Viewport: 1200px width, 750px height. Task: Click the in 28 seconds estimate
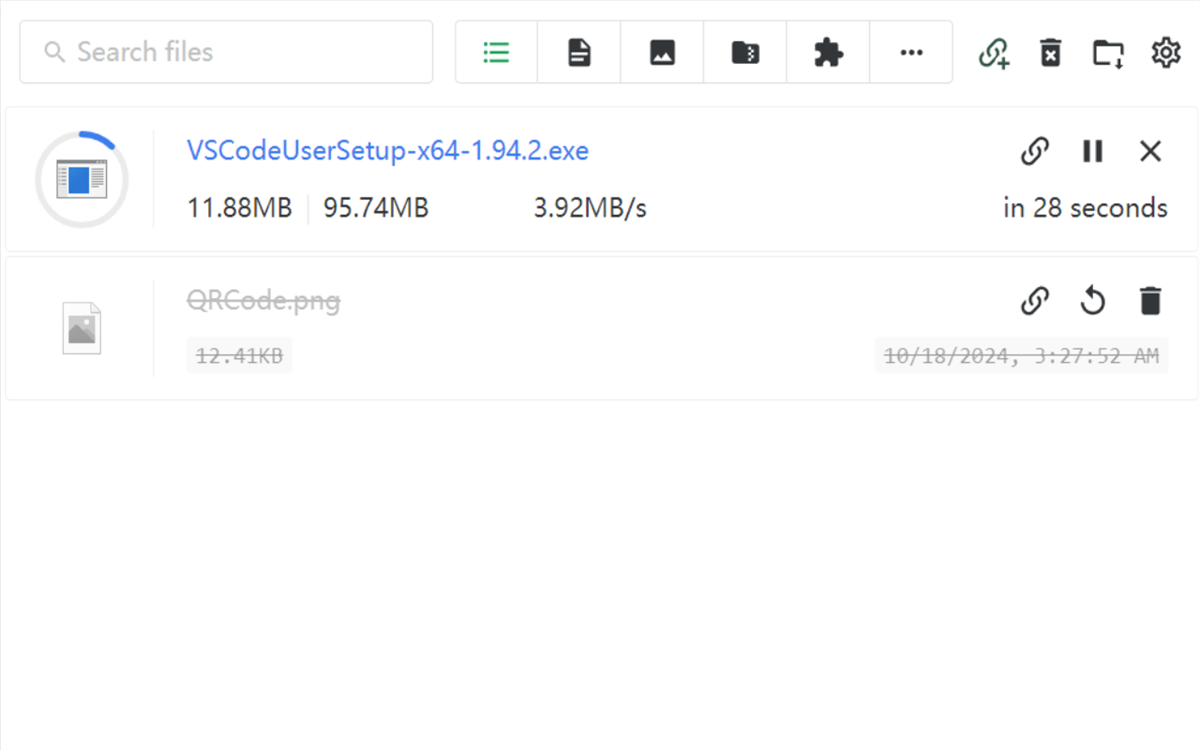(1085, 208)
